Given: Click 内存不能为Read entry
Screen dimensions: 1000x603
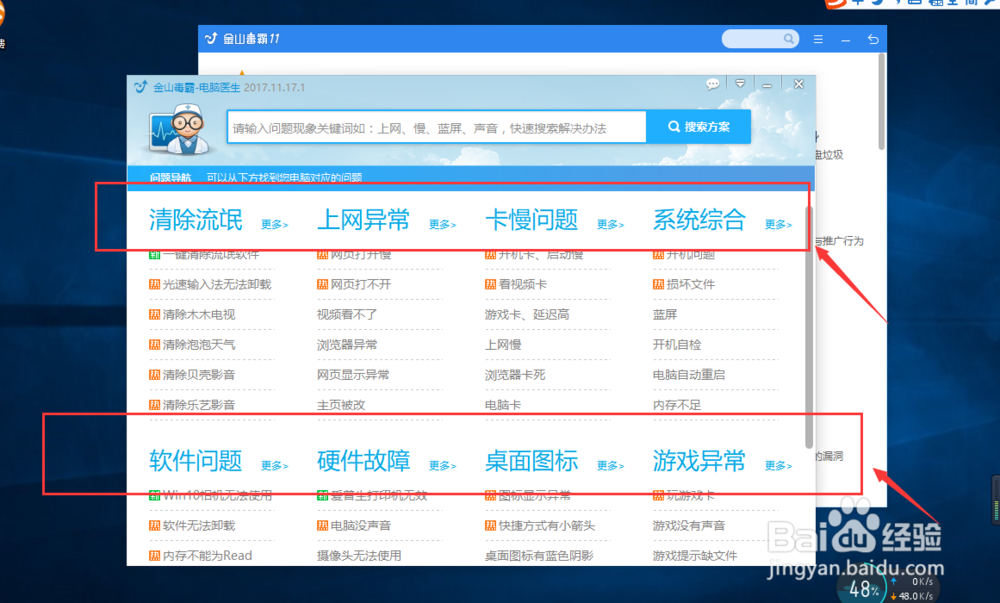Looking at the screenshot, I should coord(207,555).
